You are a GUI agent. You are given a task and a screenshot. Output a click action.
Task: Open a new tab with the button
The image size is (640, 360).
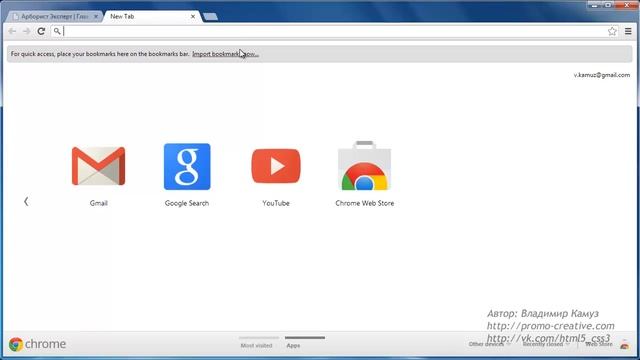210,17
